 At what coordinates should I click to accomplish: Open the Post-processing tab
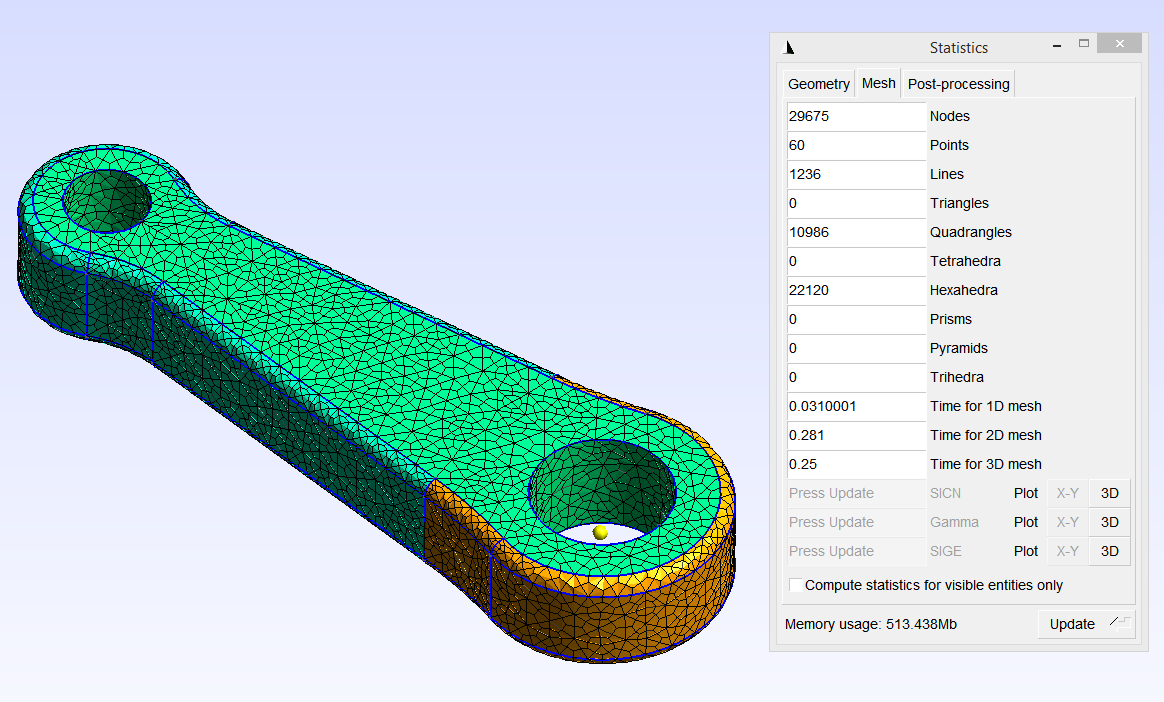957,84
